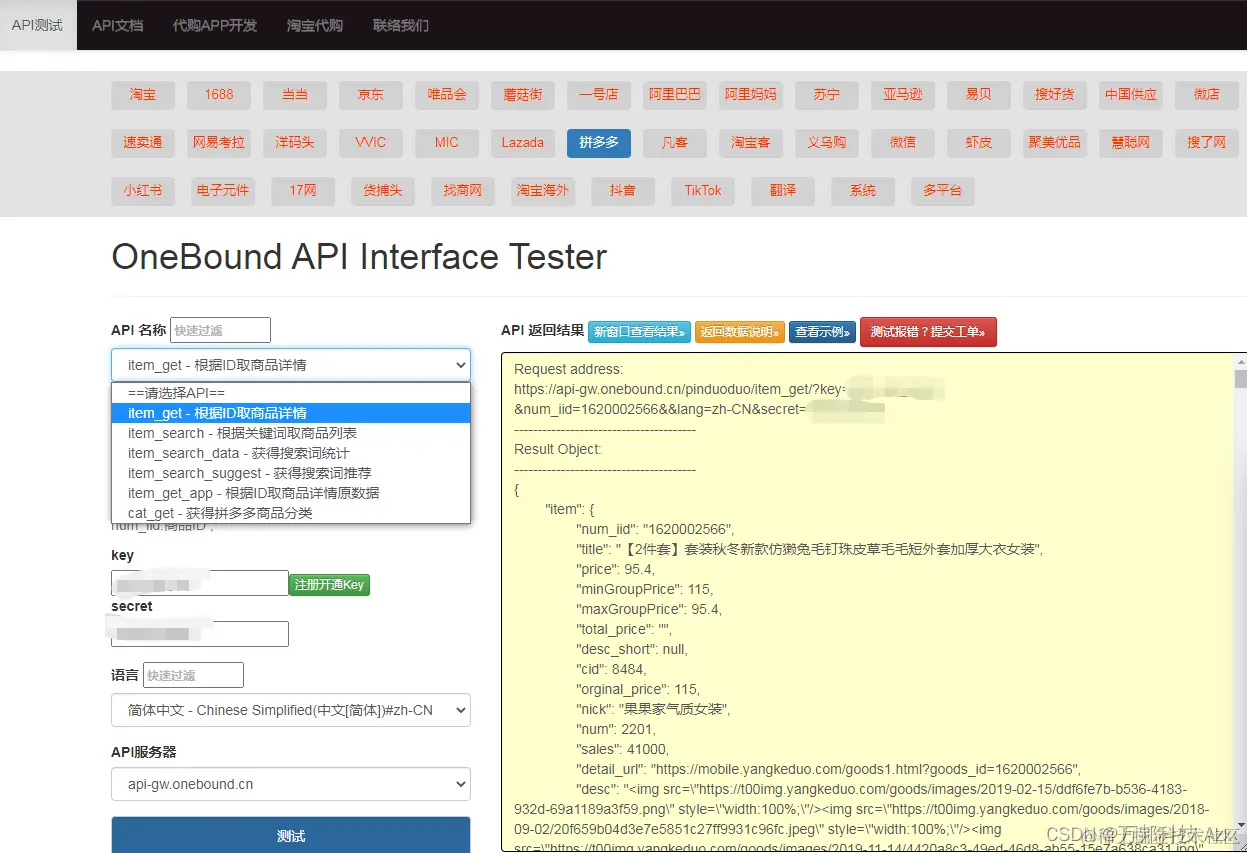Click the 注册开通Key button

pos(329,585)
